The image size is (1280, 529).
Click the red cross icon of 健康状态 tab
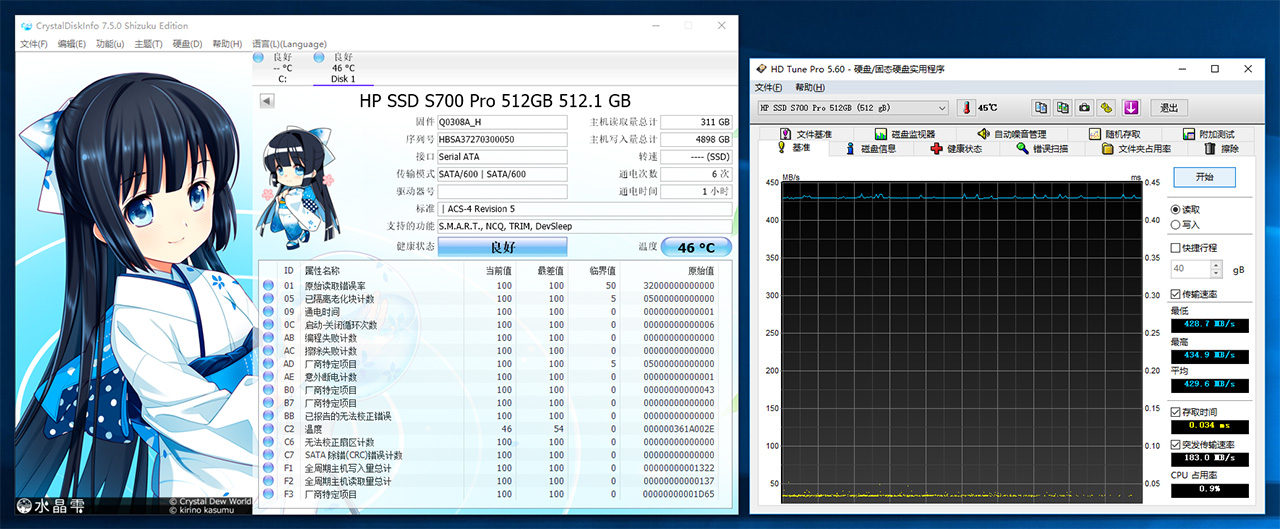tap(936, 148)
